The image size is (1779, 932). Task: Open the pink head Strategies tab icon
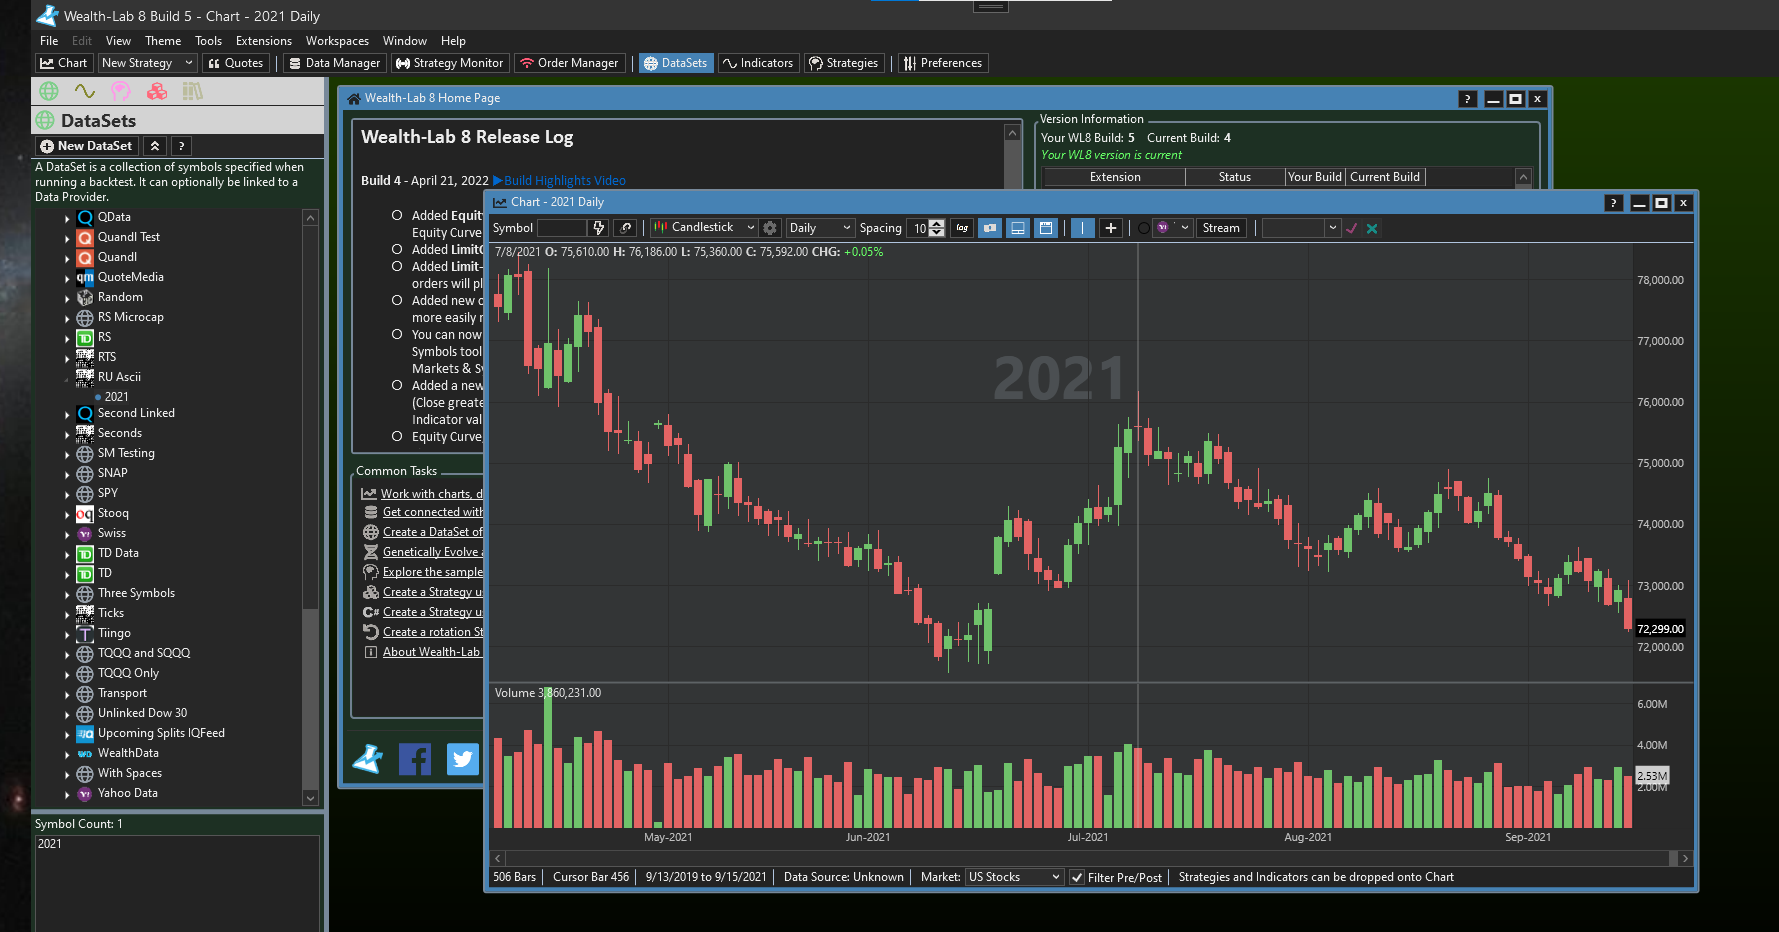point(120,91)
